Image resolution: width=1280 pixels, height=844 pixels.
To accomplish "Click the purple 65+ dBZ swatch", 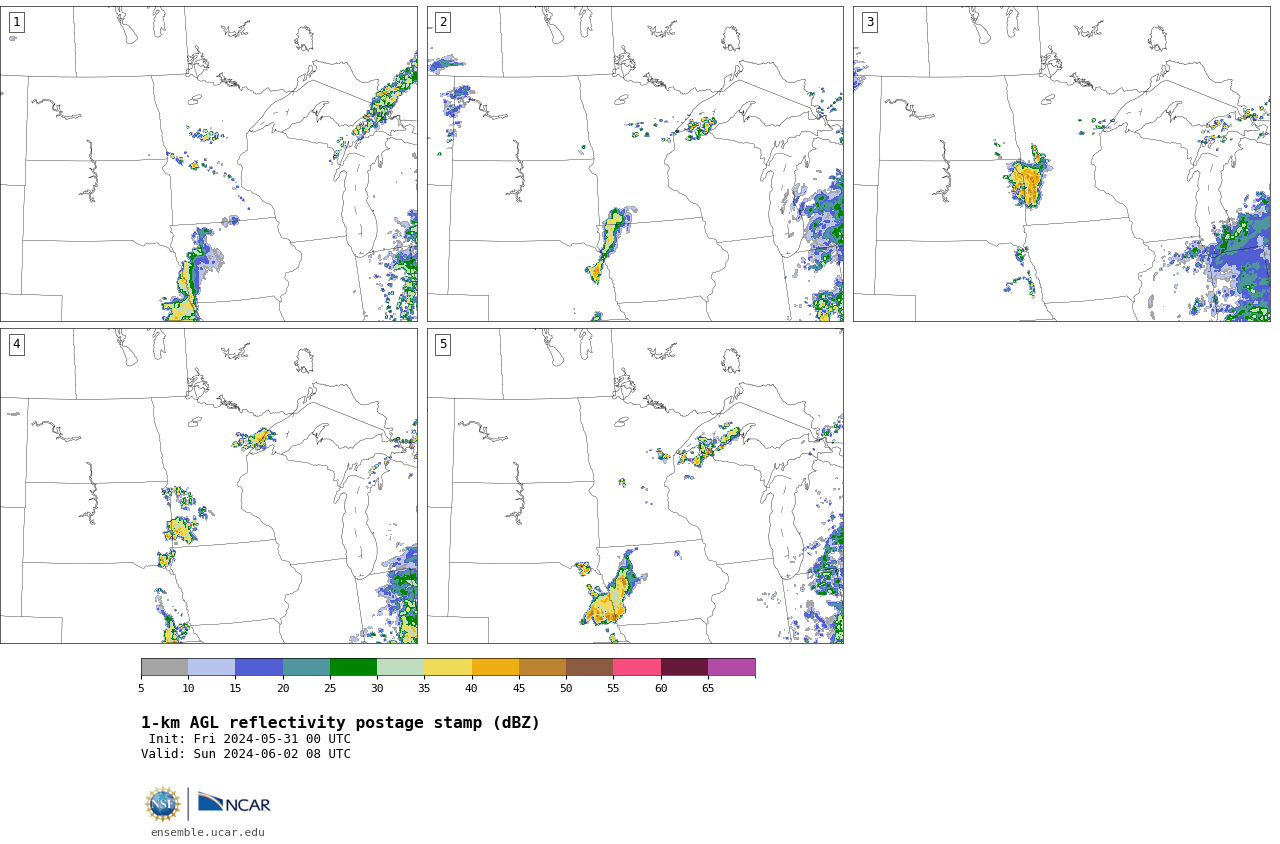I will point(731,667).
